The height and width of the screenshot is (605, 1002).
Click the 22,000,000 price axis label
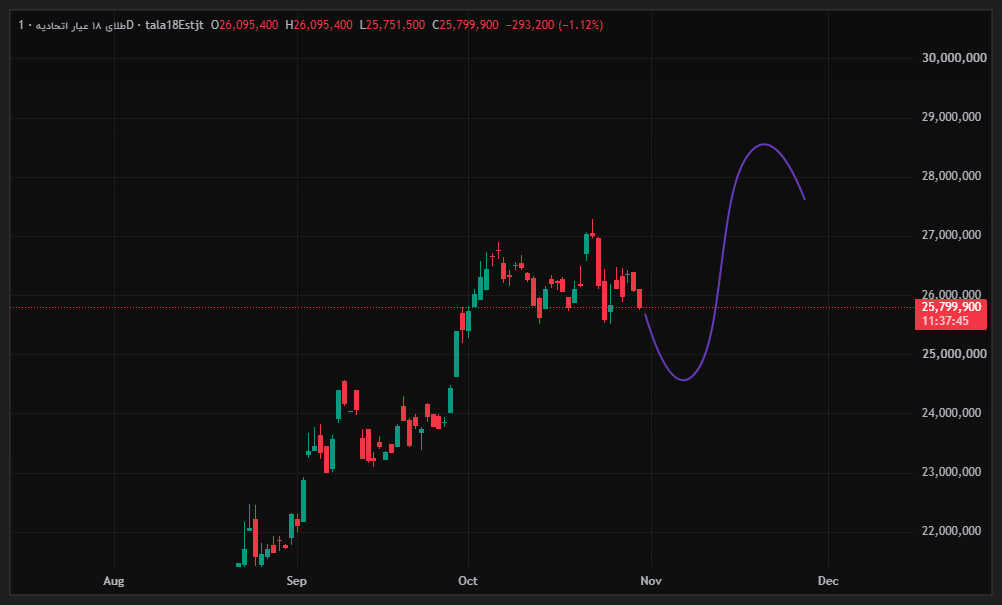(x=952, y=531)
